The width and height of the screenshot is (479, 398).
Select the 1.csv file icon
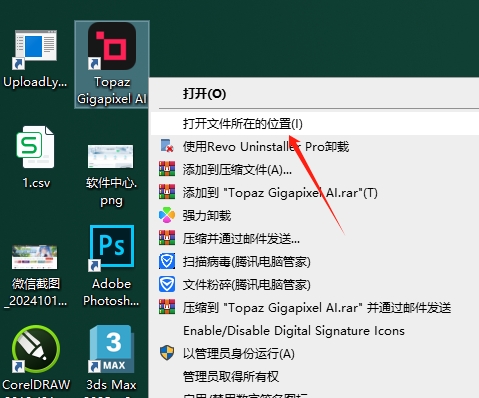pyautogui.click(x=36, y=147)
